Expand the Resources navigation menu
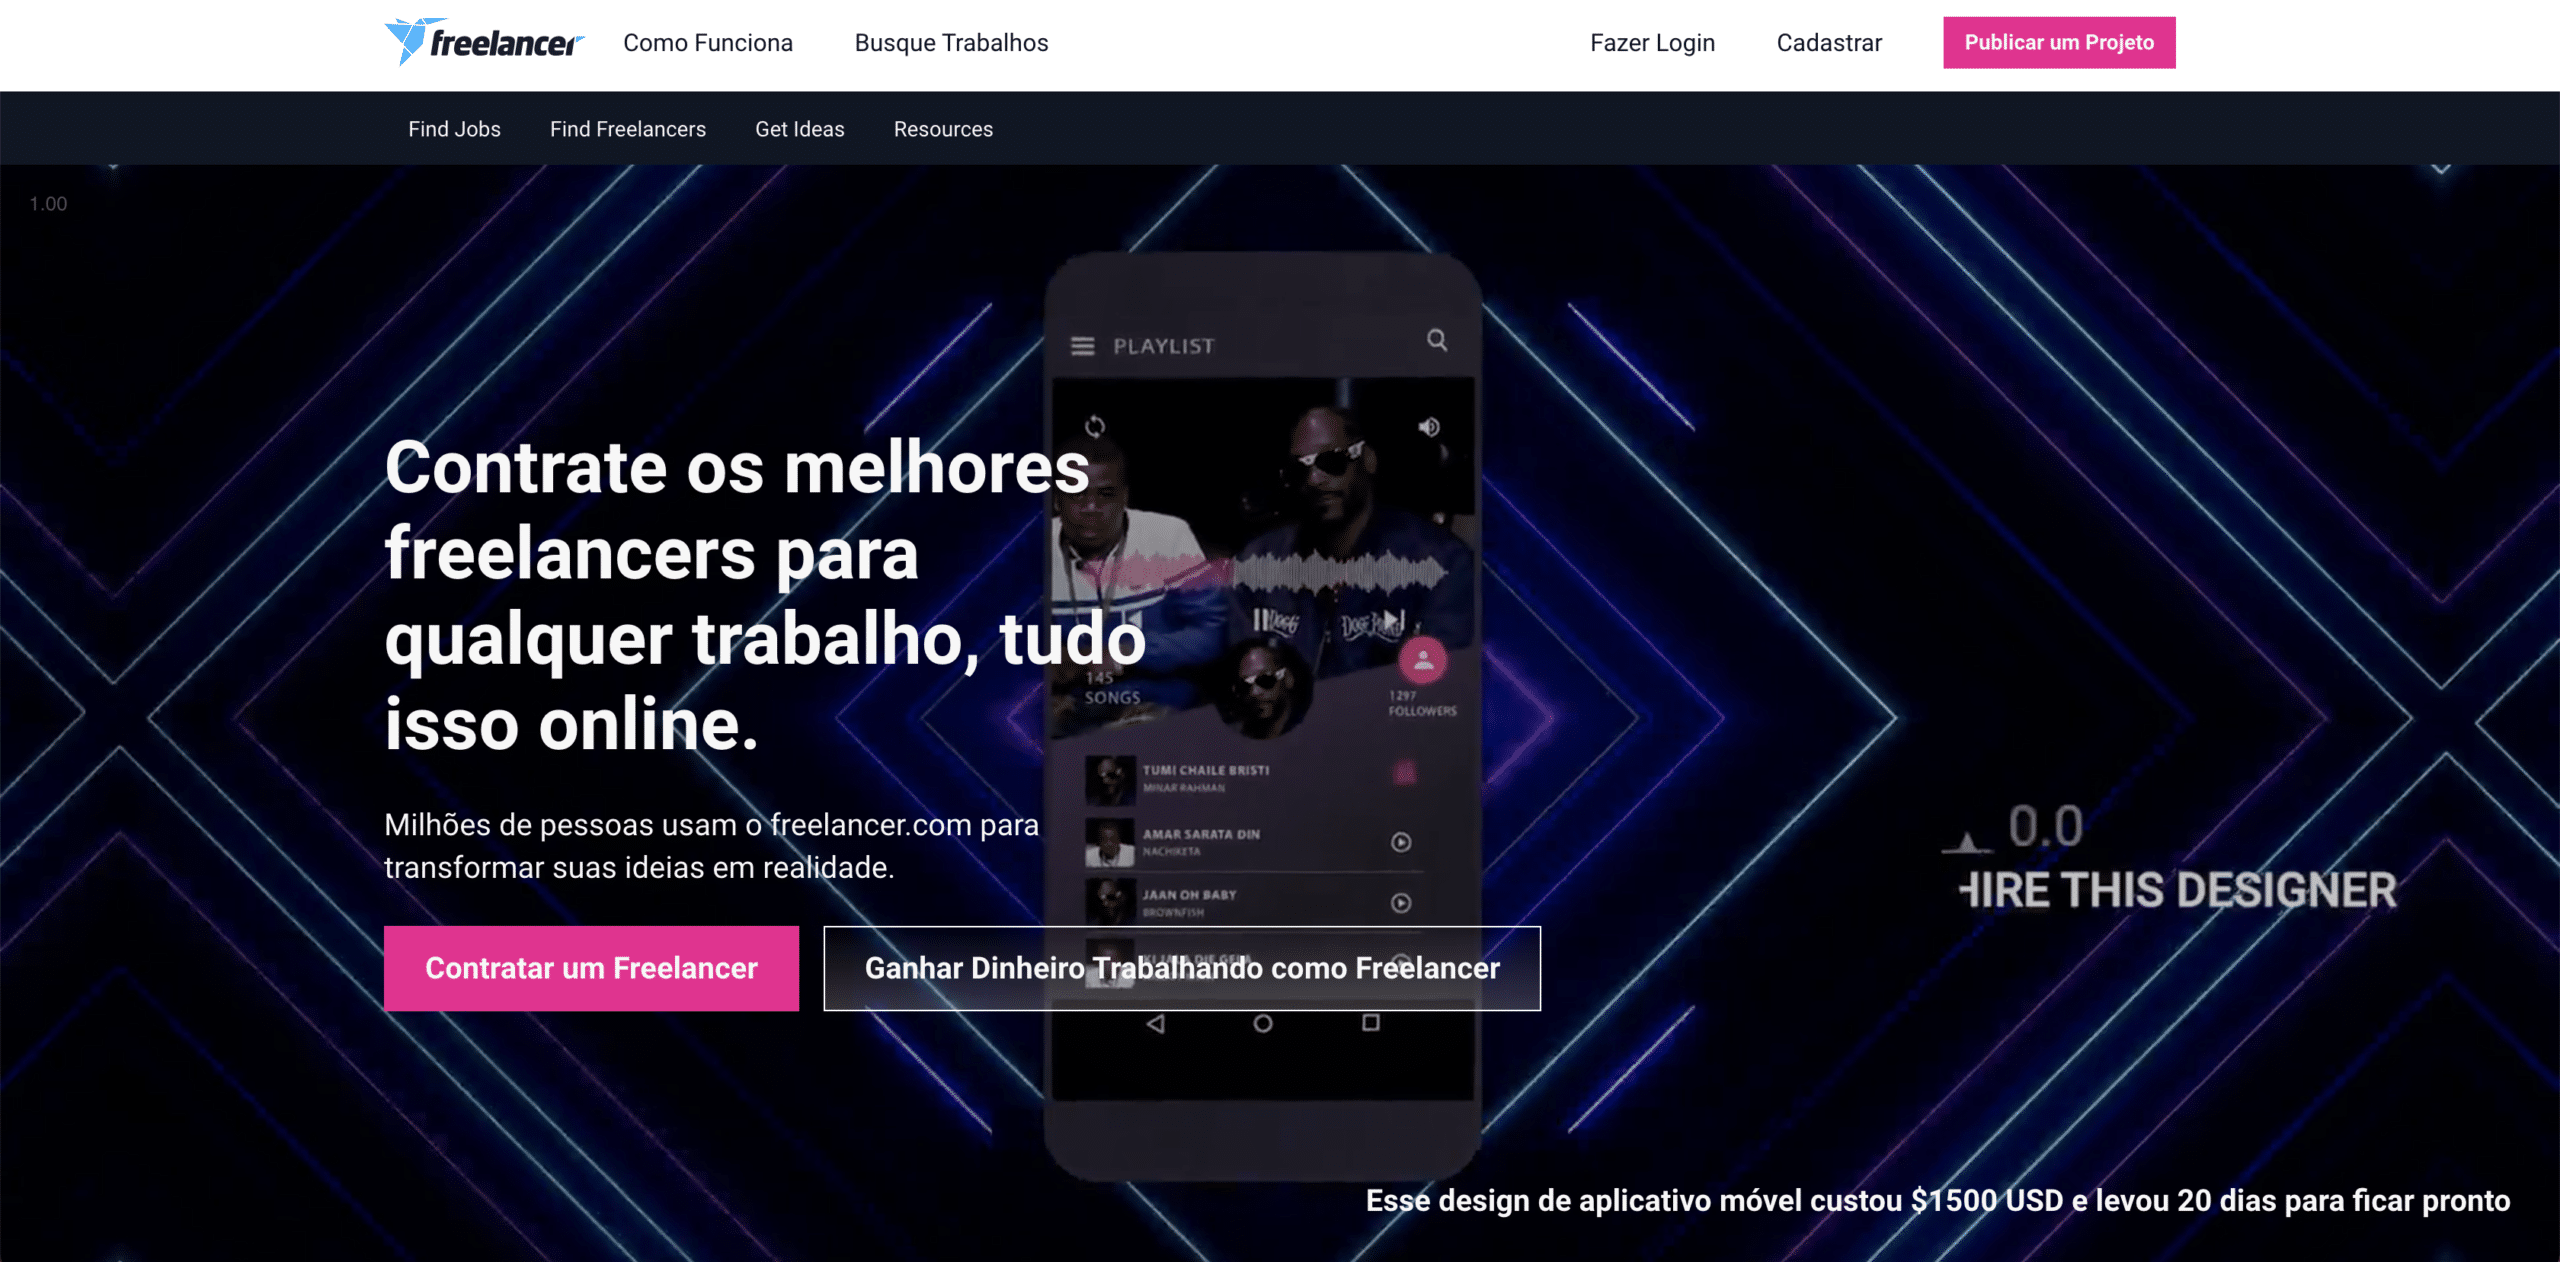The width and height of the screenshot is (2560, 1262). (x=942, y=127)
